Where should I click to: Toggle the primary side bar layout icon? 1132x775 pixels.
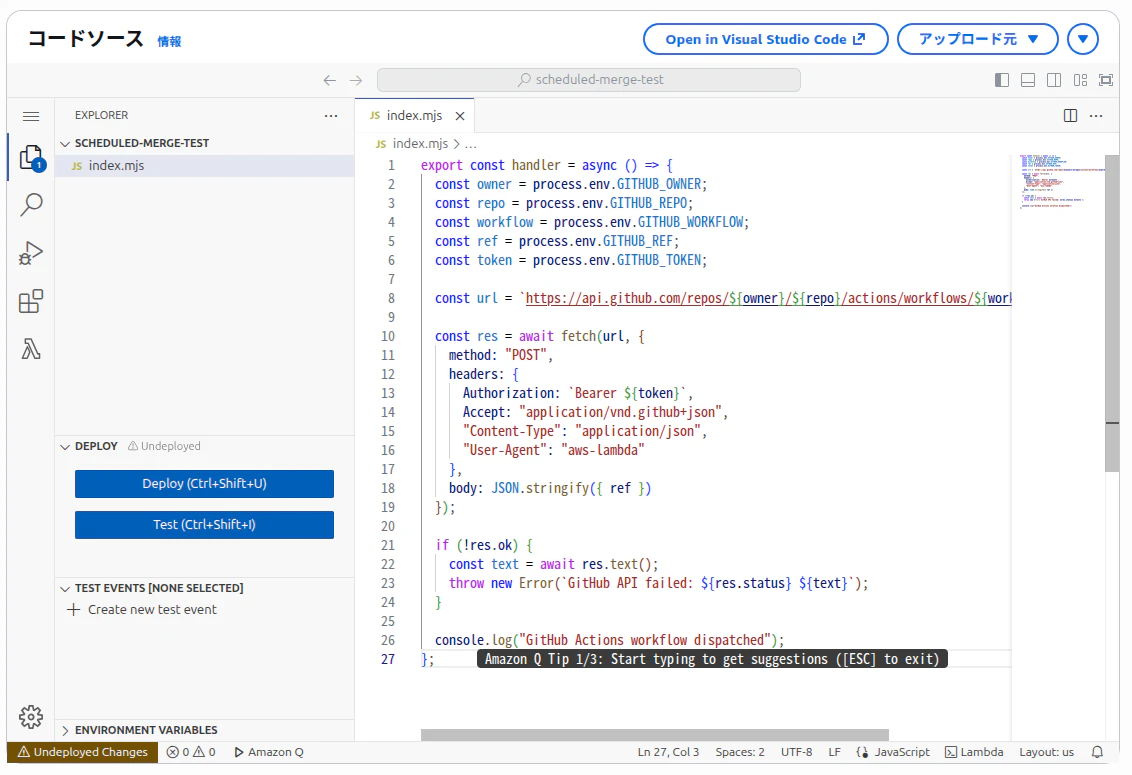click(1002, 80)
